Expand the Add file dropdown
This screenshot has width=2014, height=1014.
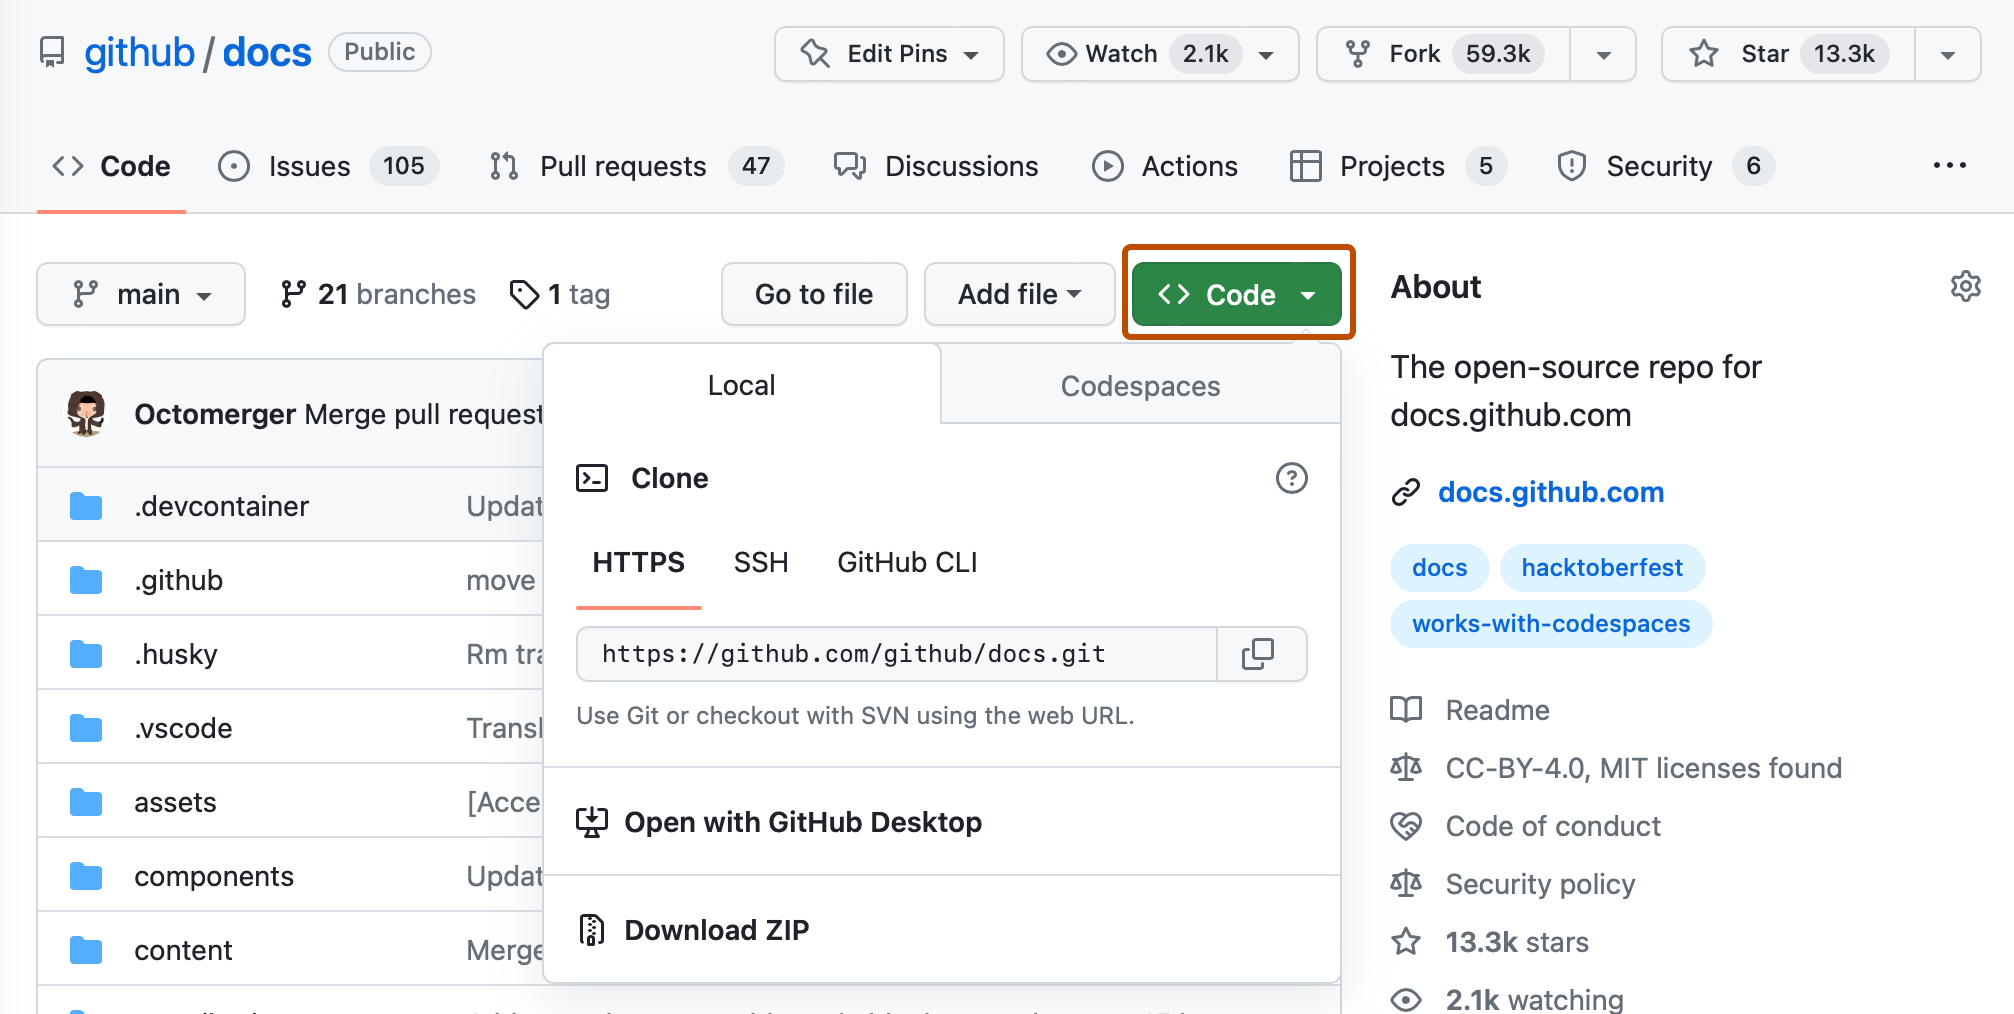tap(1019, 294)
